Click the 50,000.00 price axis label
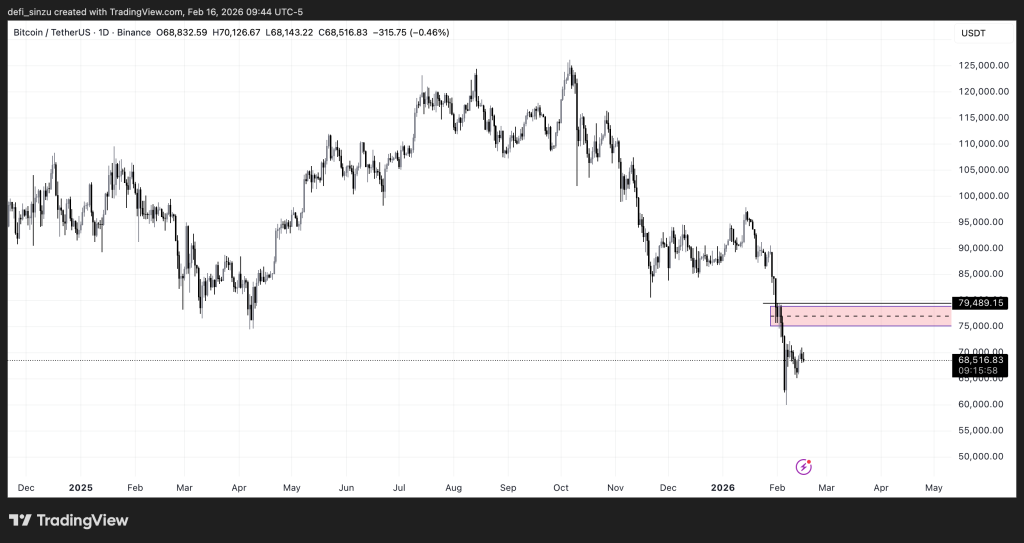This screenshot has width=1024, height=543. point(980,457)
